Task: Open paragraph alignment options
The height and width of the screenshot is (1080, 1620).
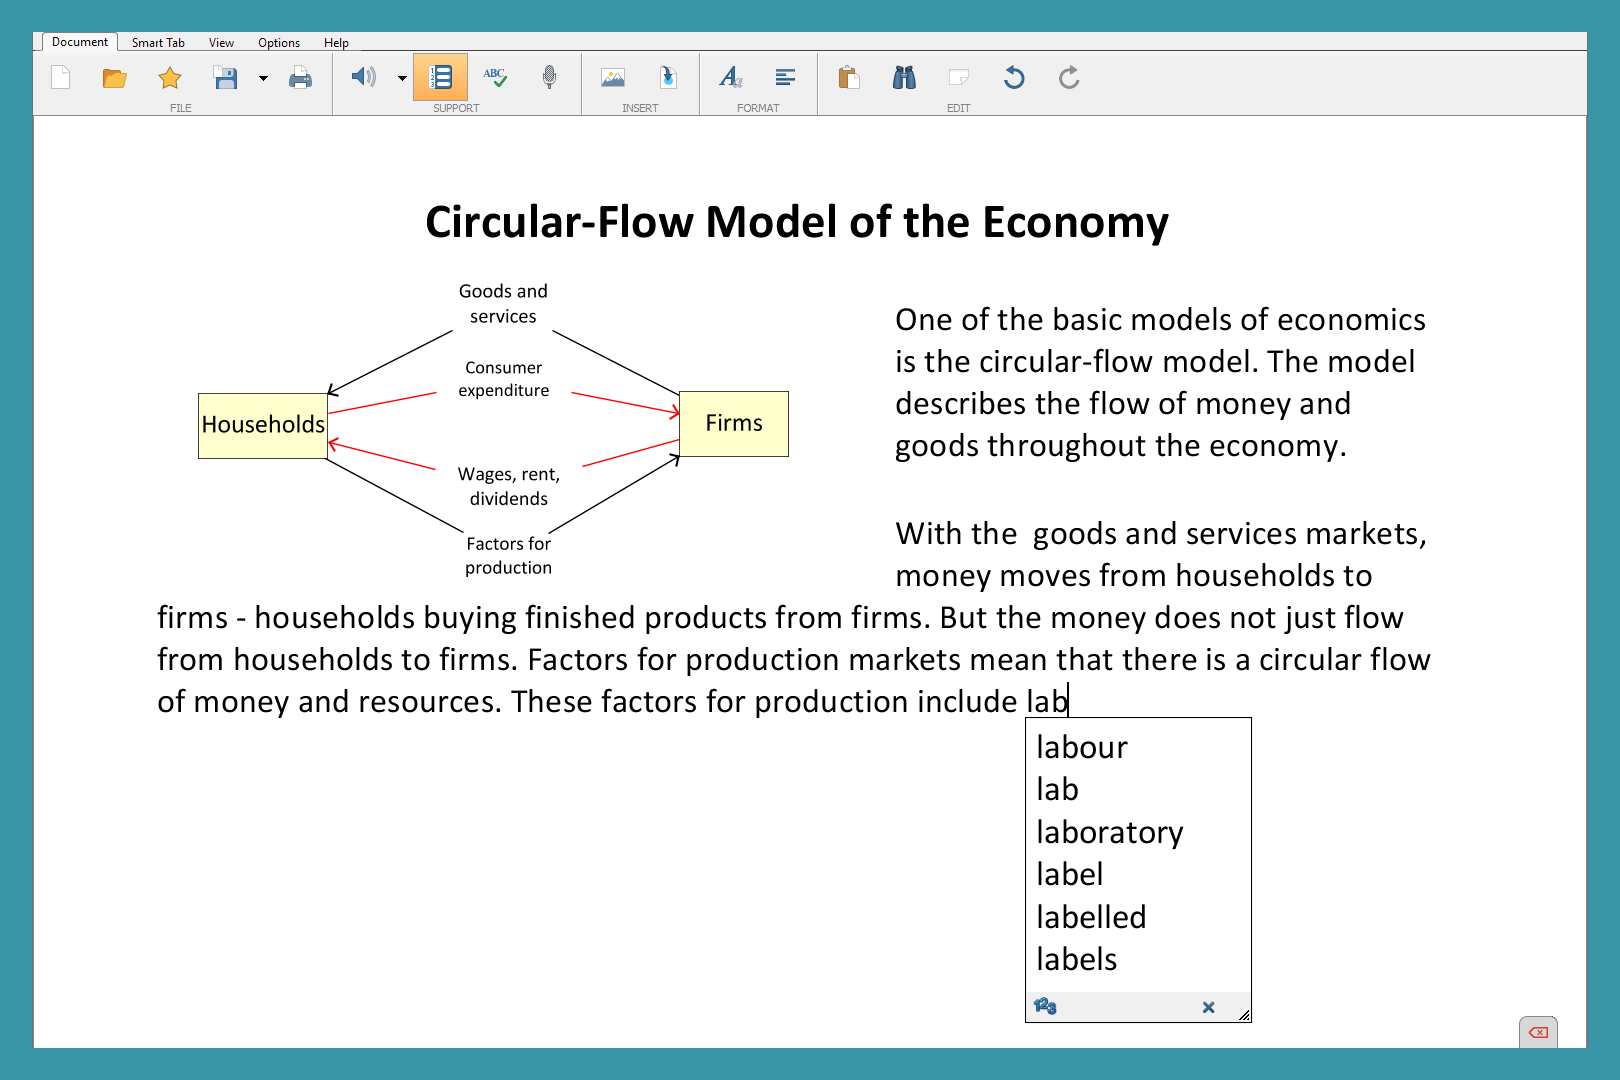Action: coord(786,77)
